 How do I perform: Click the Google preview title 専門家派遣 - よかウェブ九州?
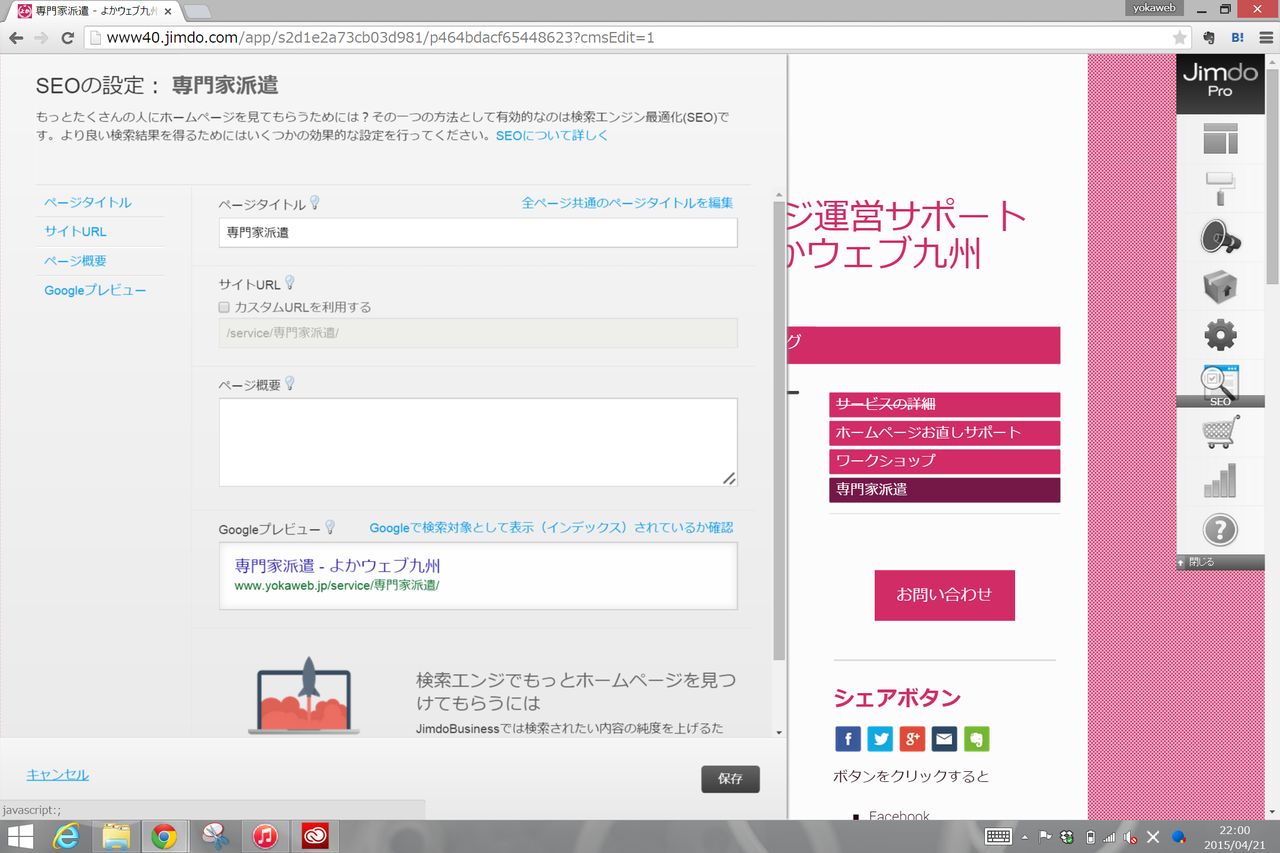338,565
